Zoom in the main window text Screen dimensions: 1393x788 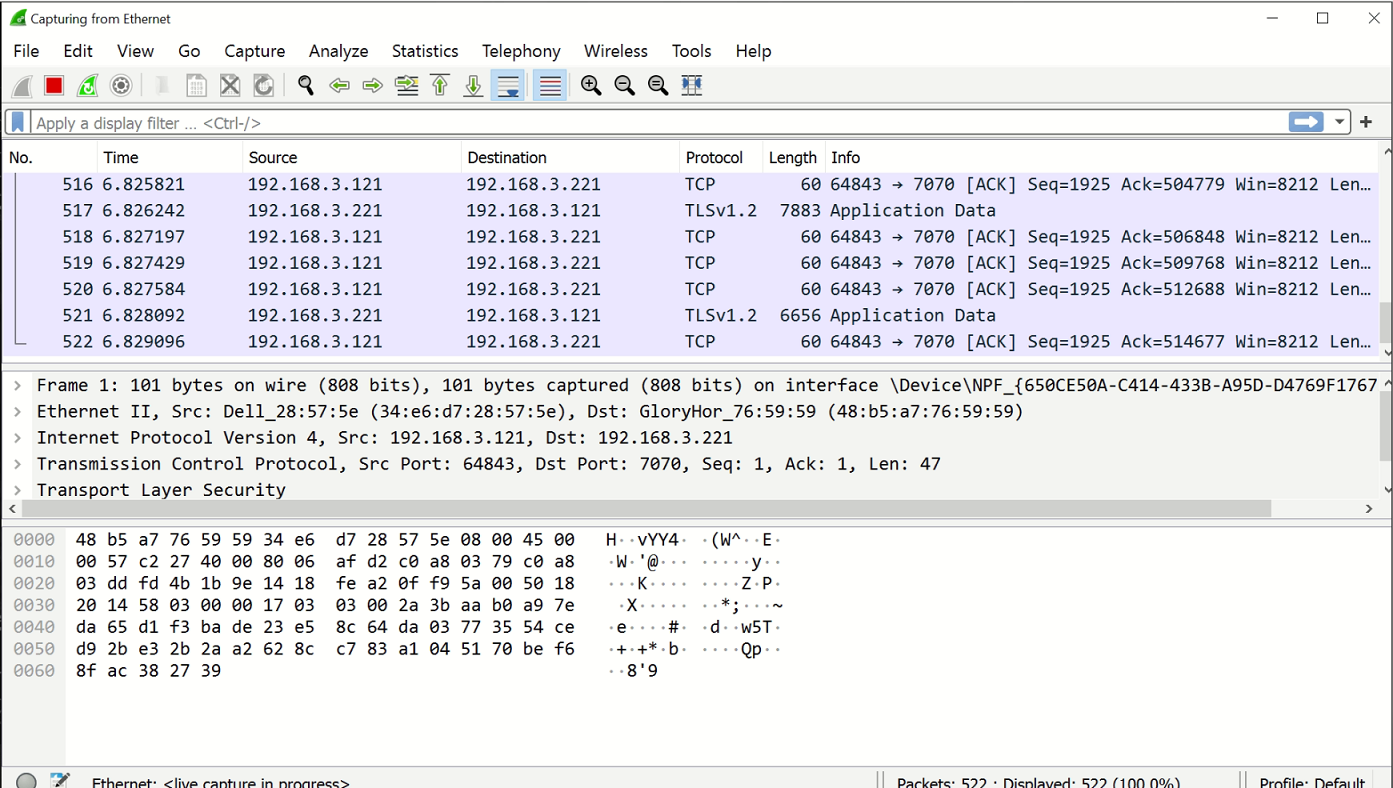591,86
